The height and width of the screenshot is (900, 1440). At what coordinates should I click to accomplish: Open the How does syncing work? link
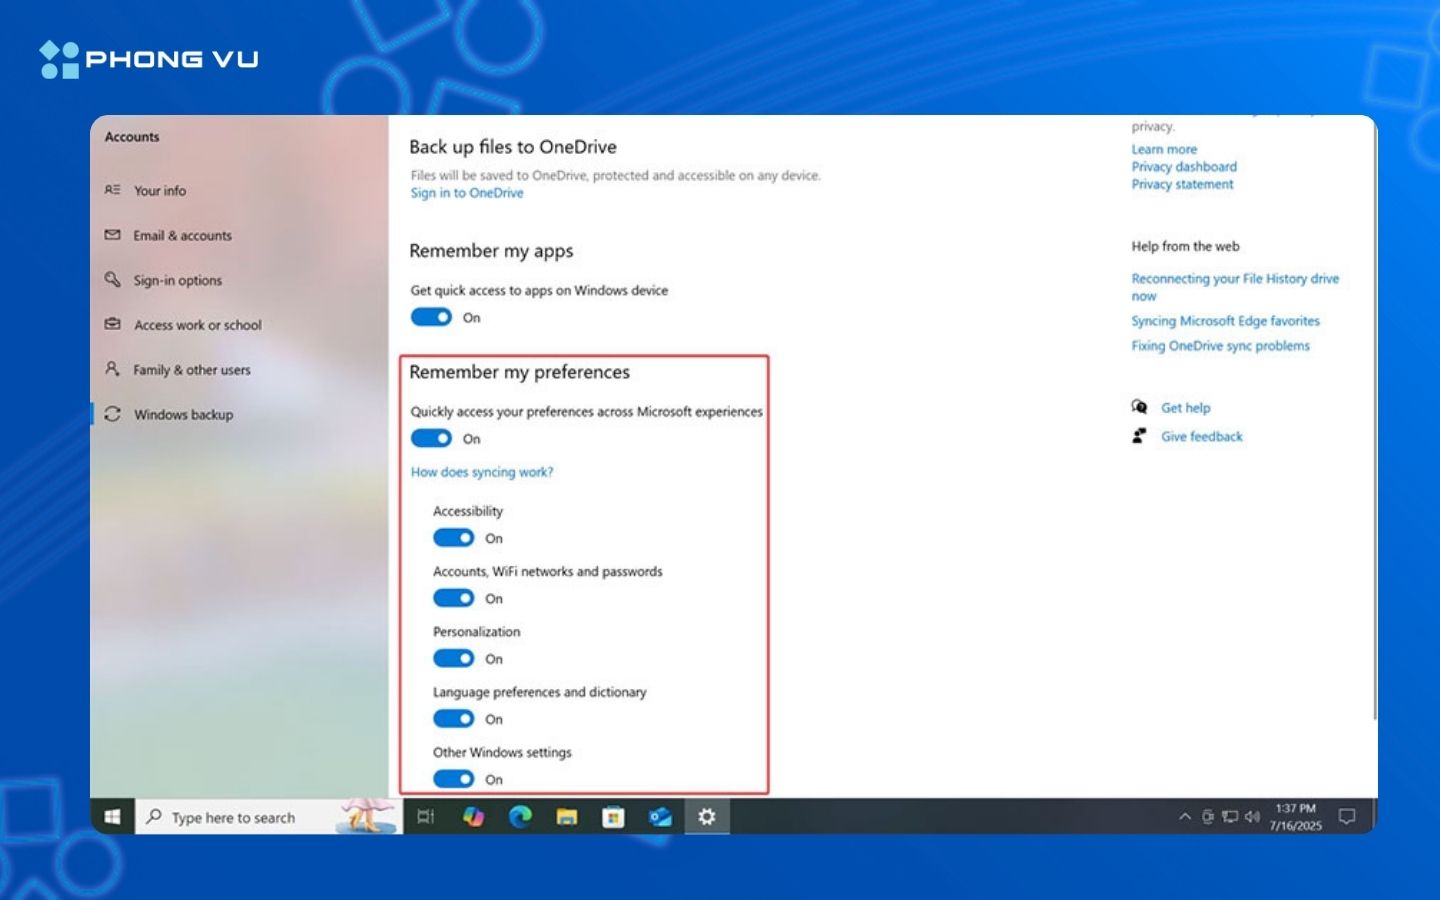(482, 472)
